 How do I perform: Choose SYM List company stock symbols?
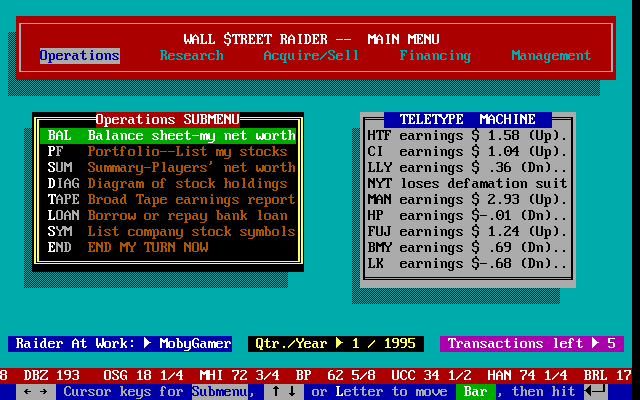[168, 231]
